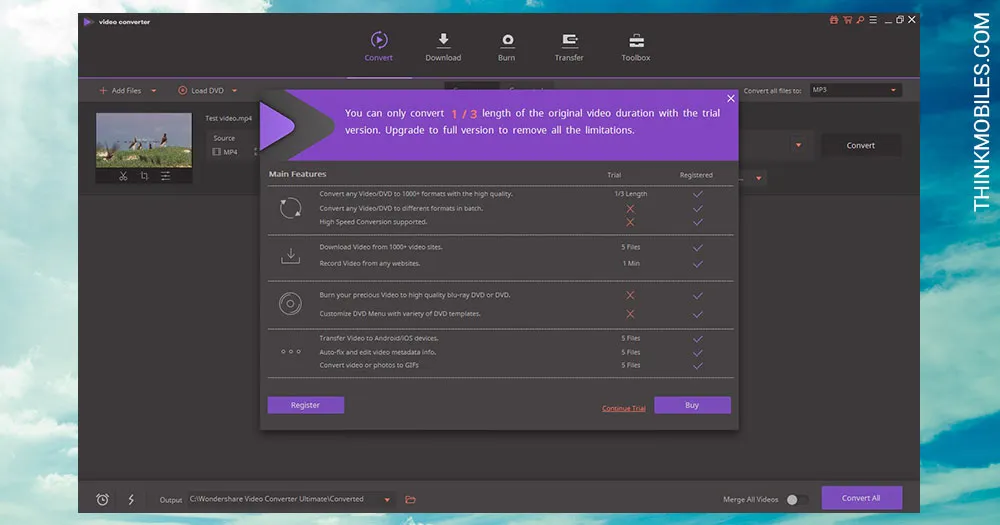This screenshot has height=525, width=1000.
Task: Click the Add Files button
Action: 120,91
